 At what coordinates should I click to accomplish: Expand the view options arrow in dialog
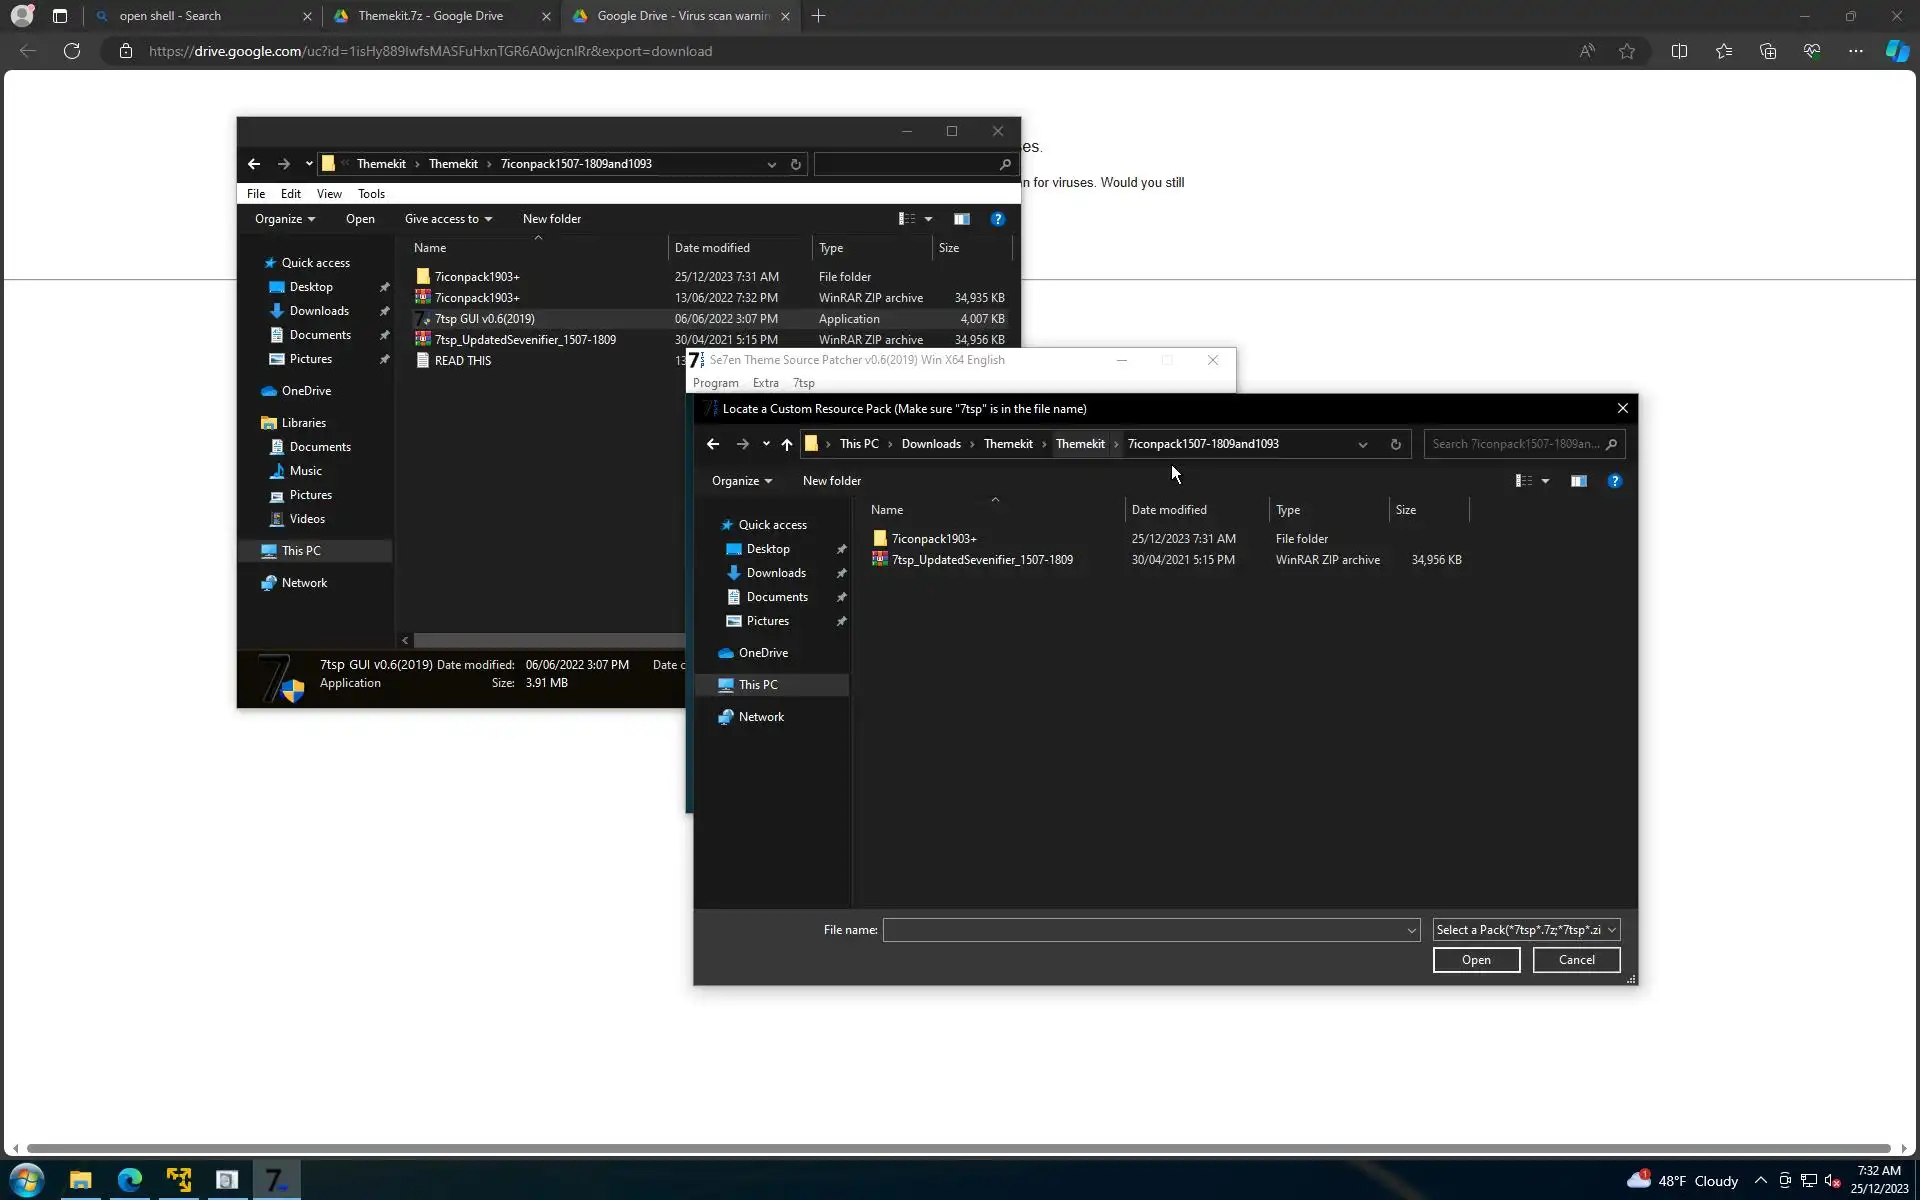coord(1545,481)
